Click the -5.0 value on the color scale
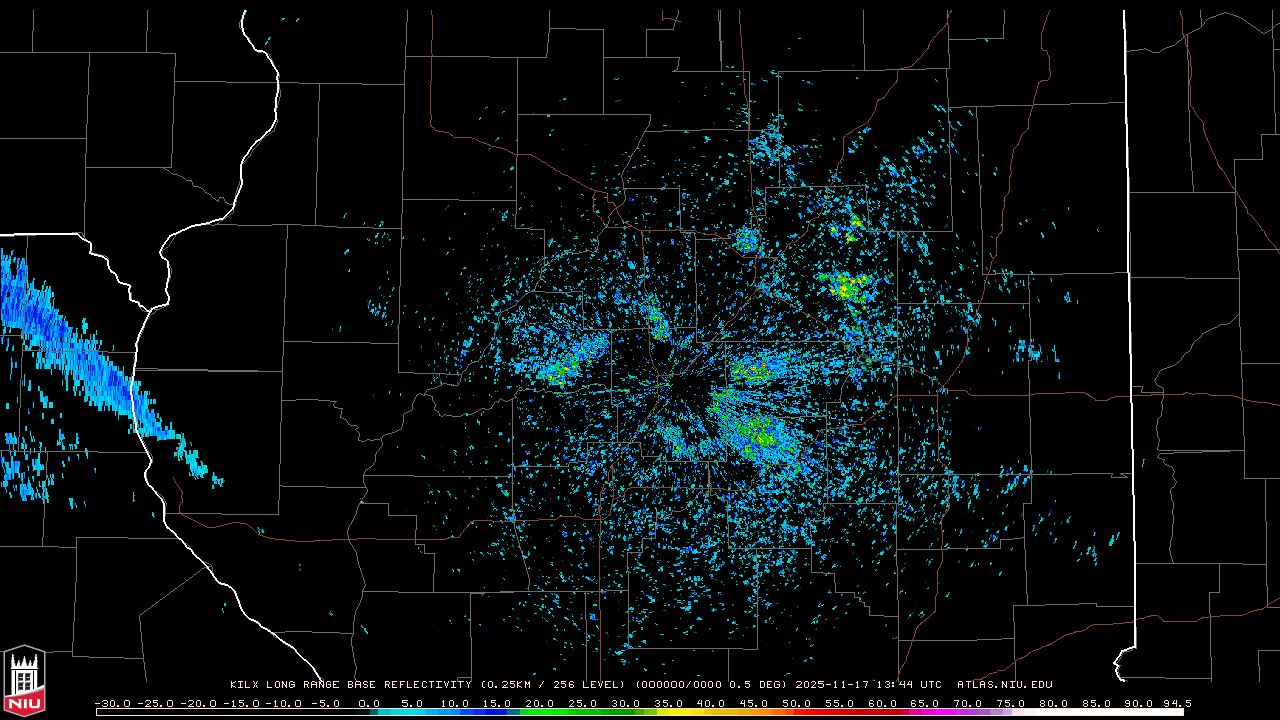Screen dimensions: 1280x720 [326, 703]
